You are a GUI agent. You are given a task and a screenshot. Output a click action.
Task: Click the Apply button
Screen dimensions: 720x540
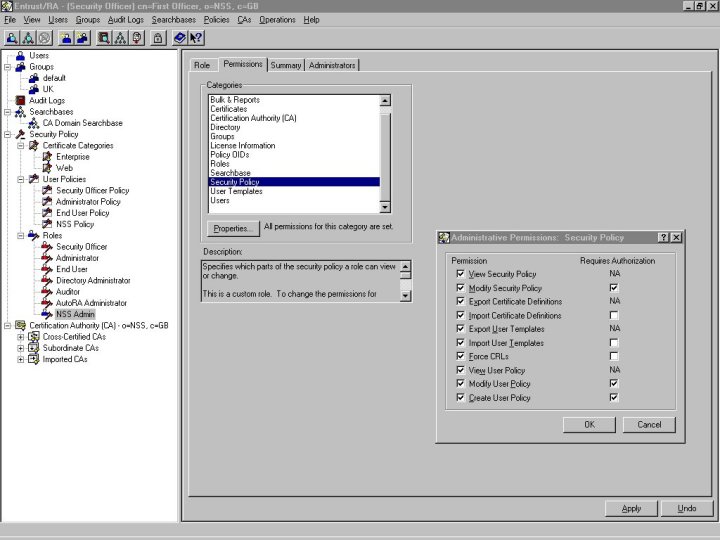631,508
